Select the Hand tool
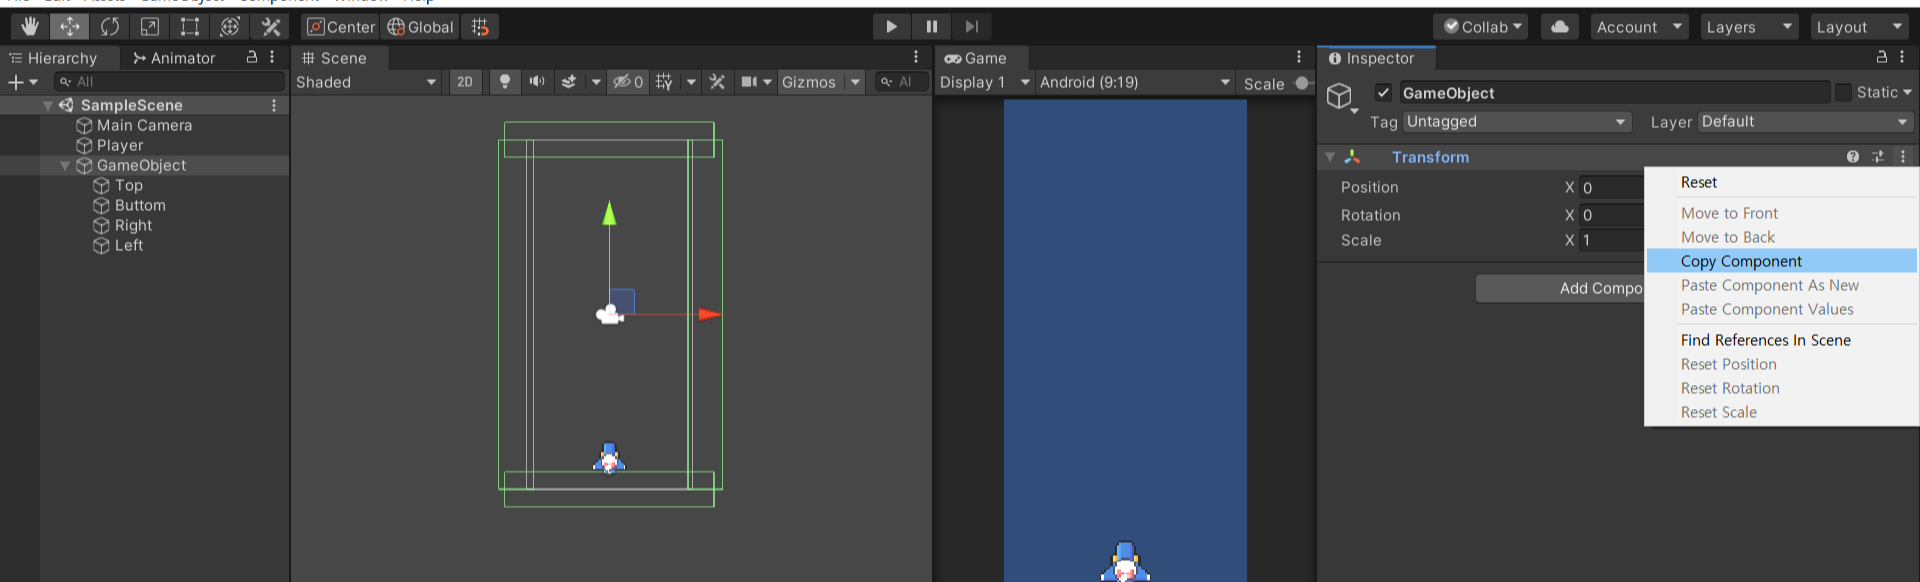 click(x=30, y=26)
